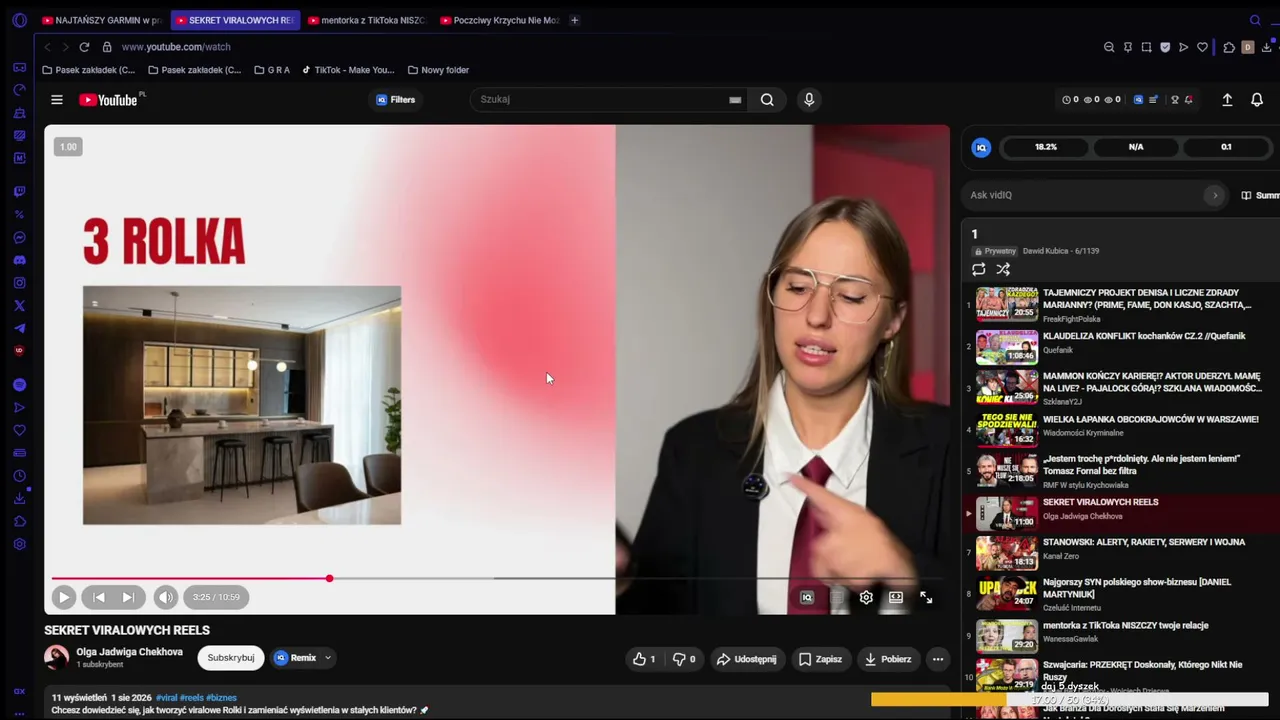Start voice search with the microphone
This screenshot has width=1280, height=720.
tap(809, 100)
